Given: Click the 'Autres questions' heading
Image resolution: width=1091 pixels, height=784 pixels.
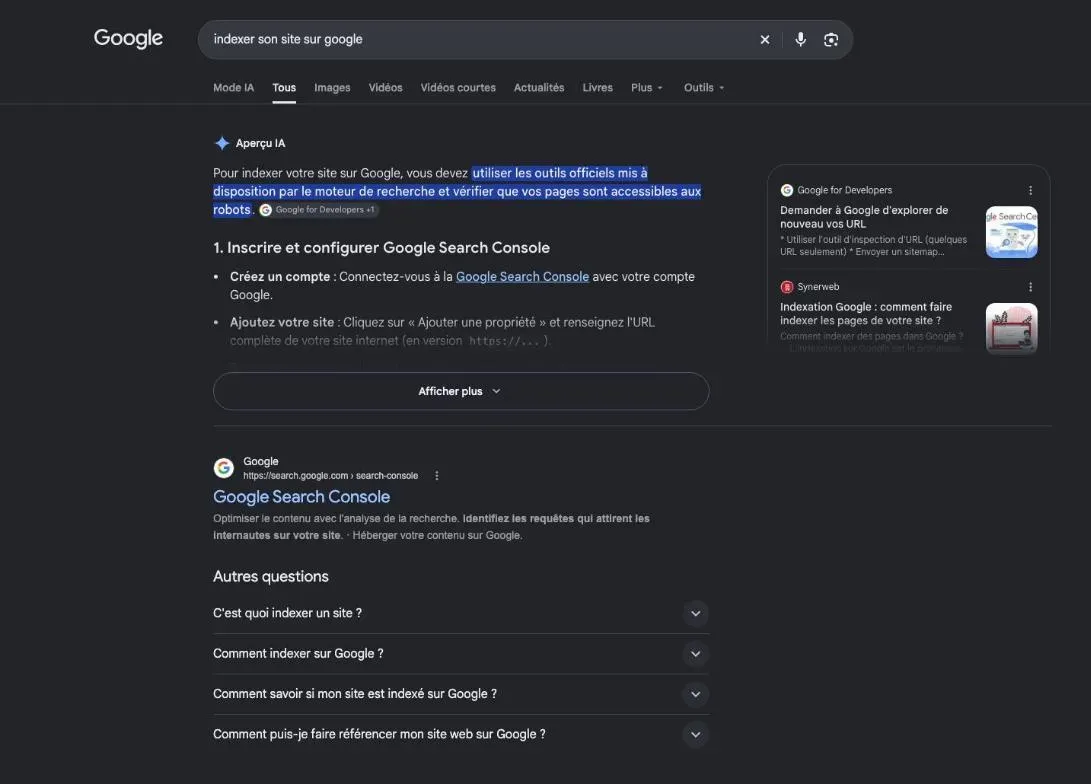Looking at the screenshot, I should (x=271, y=577).
